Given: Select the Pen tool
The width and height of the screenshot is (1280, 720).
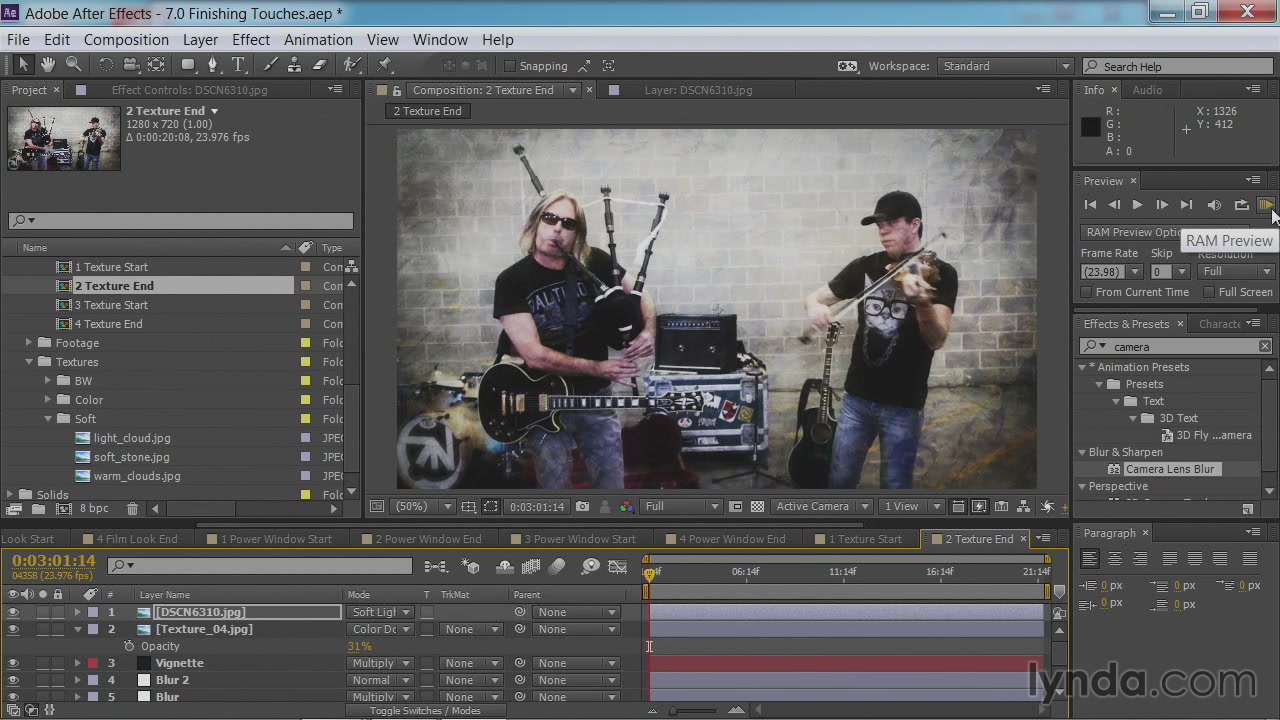Looking at the screenshot, I should coord(212,65).
